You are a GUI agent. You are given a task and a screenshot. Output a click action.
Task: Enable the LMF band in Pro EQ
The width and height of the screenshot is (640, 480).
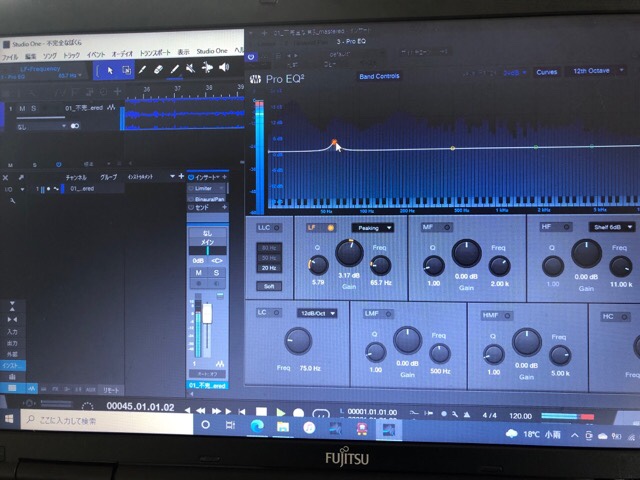tap(388, 313)
